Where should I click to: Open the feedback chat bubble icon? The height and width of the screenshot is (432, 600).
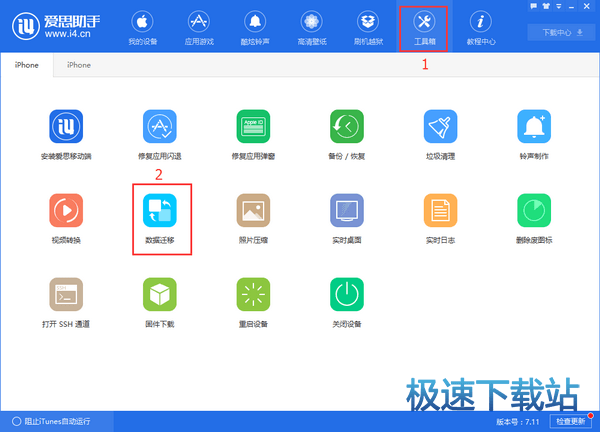click(x=534, y=6)
